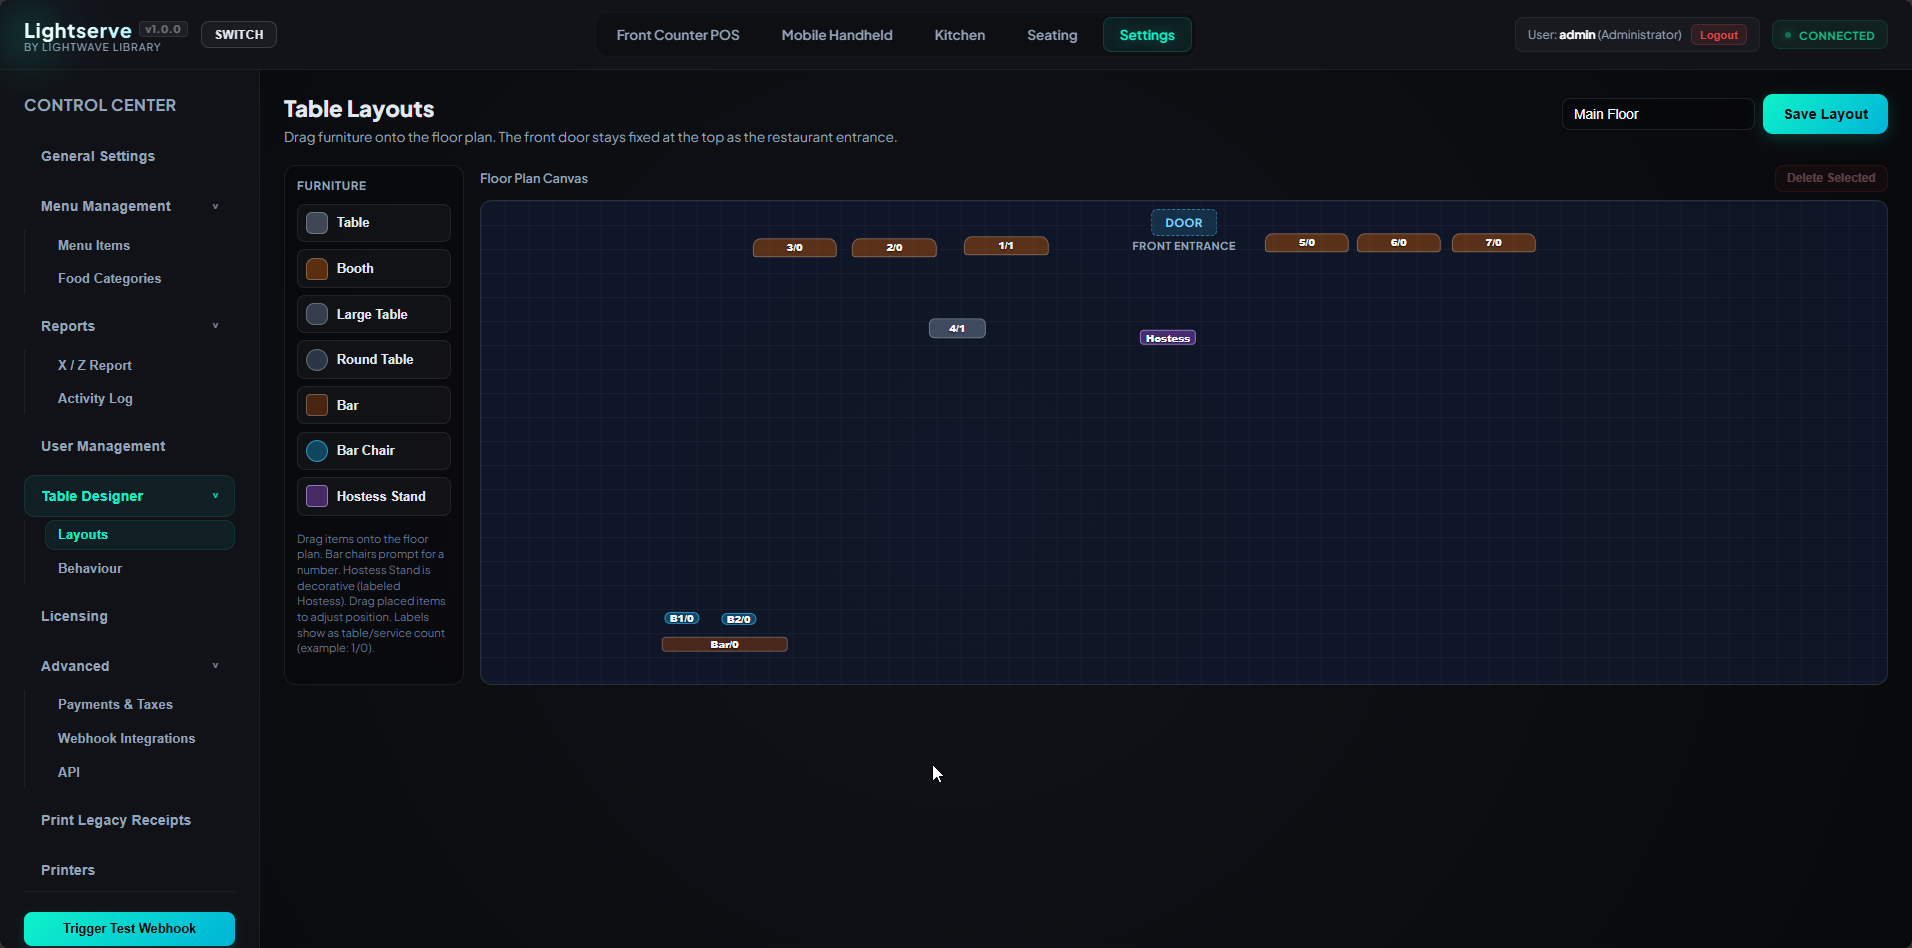Pick the Large Table swatch icon
The height and width of the screenshot is (948, 1912).
click(x=317, y=314)
